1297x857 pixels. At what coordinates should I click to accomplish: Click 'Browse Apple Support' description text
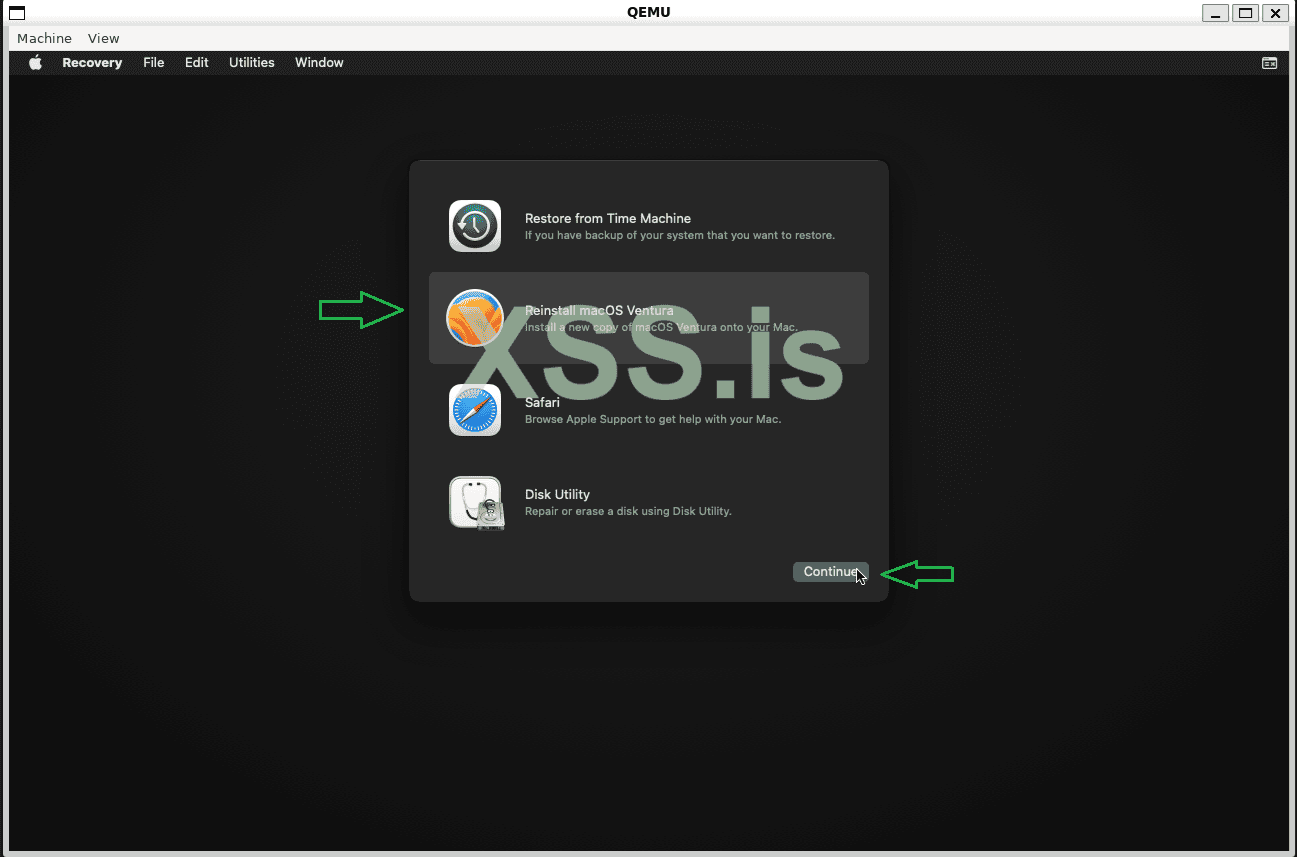[653, 419]
